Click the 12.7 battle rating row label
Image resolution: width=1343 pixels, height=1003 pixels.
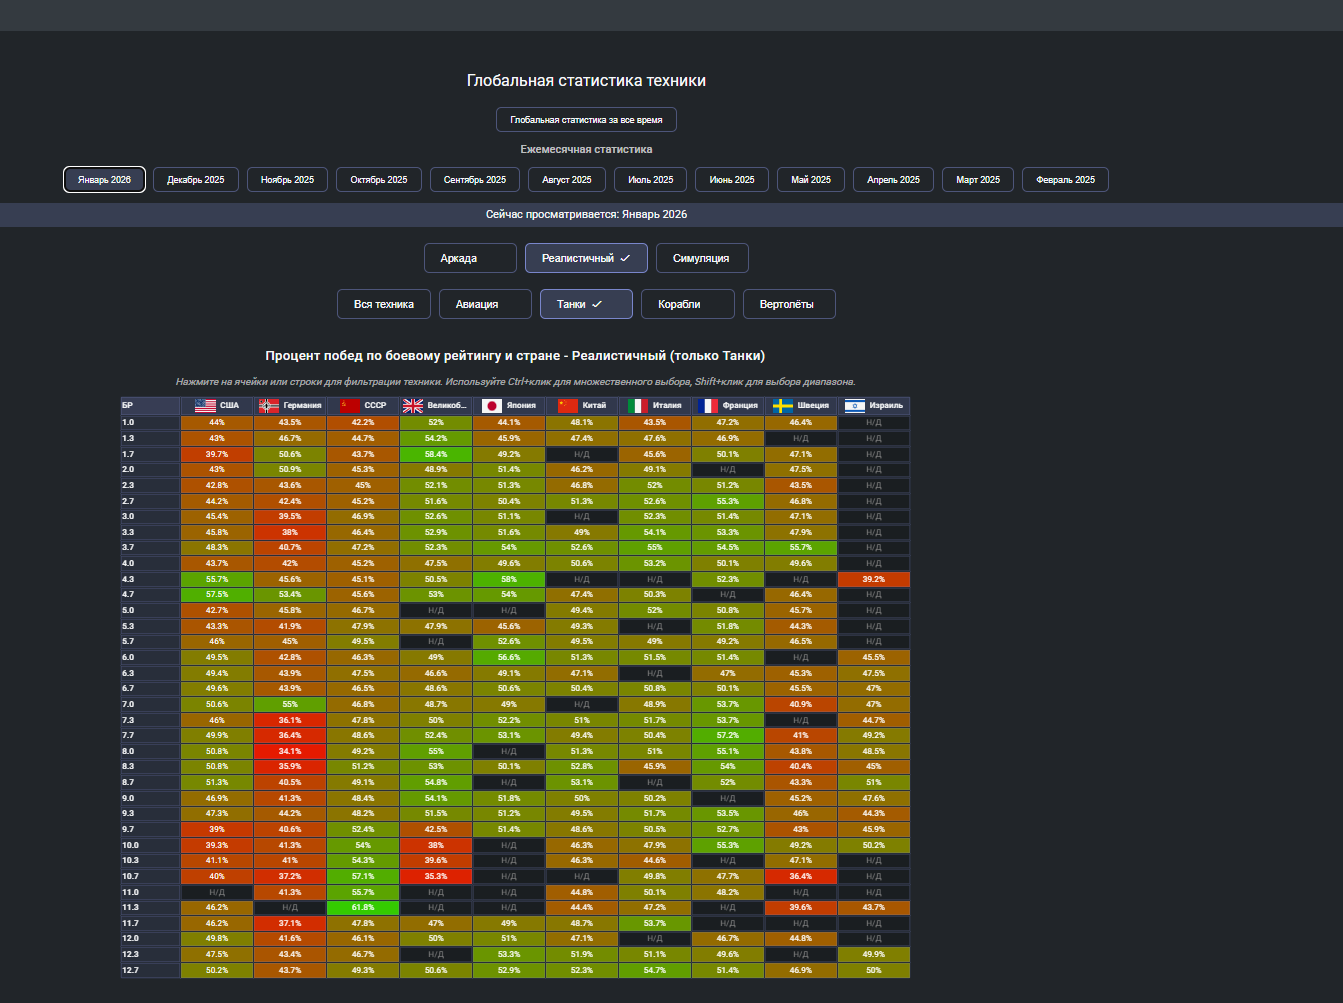click(x=151, y=970)
